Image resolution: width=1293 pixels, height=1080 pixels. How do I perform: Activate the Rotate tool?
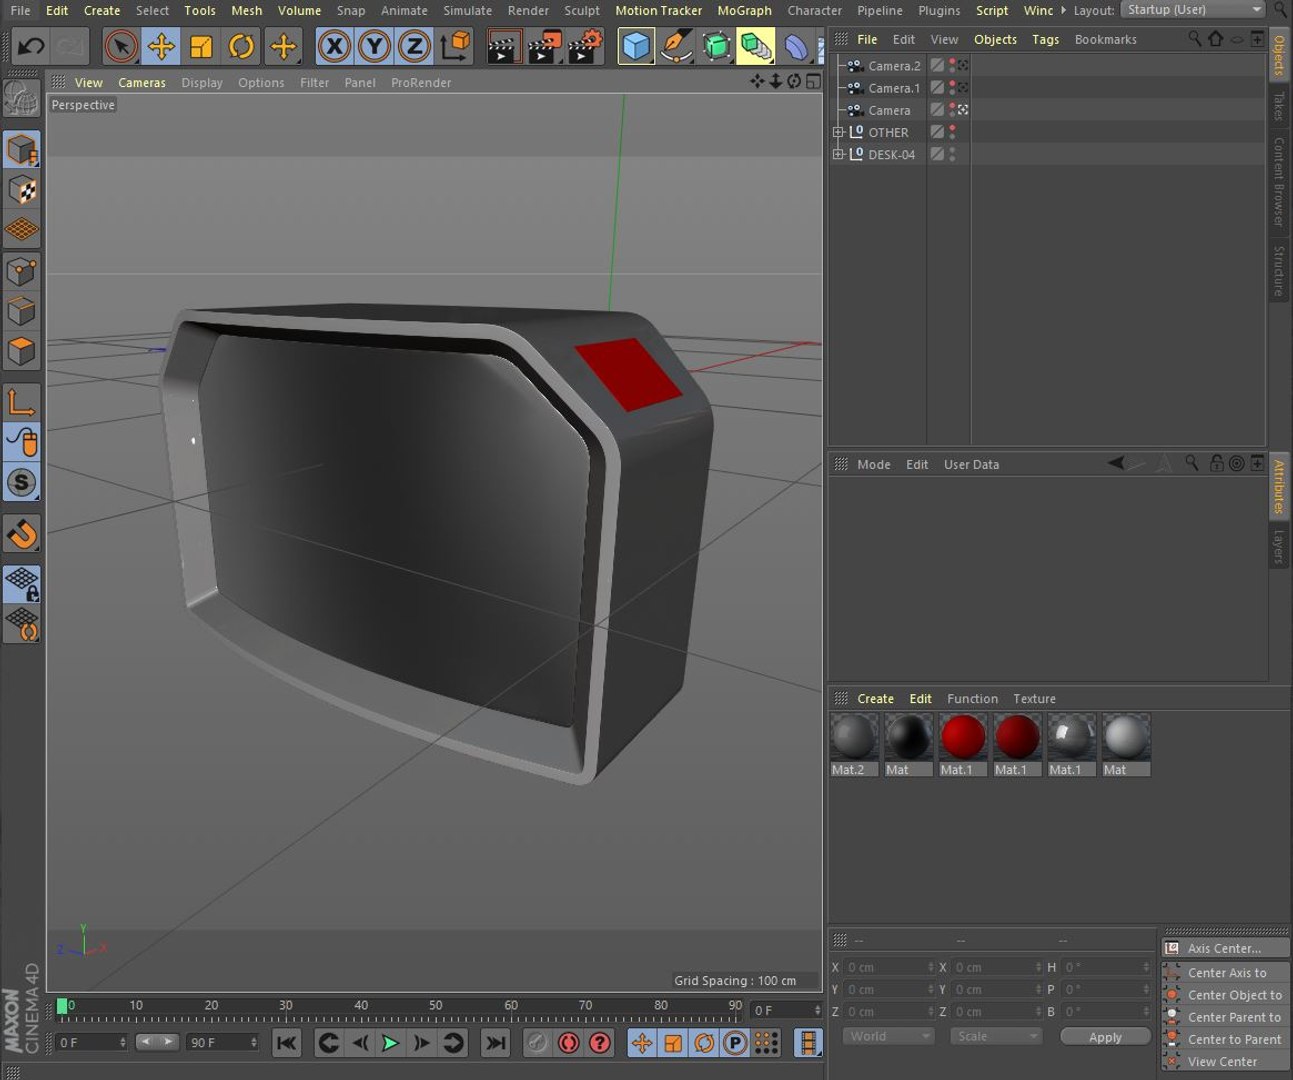click(x=241, y=46)
